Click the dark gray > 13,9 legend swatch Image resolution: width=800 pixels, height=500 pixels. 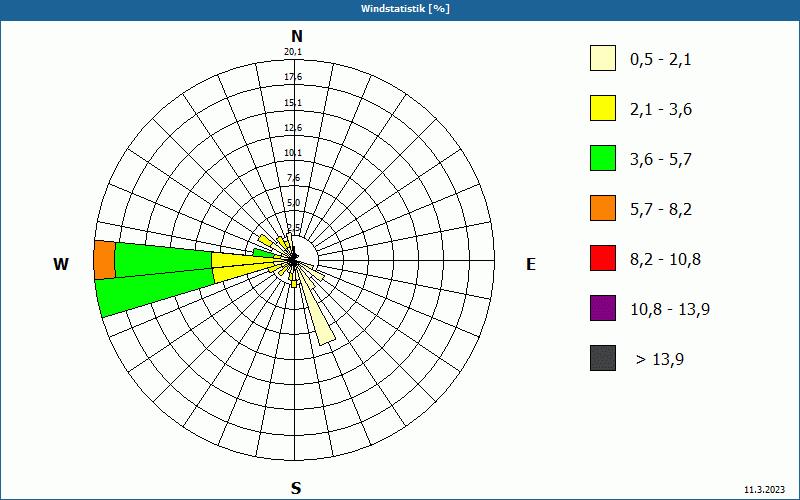pos(603,358)
